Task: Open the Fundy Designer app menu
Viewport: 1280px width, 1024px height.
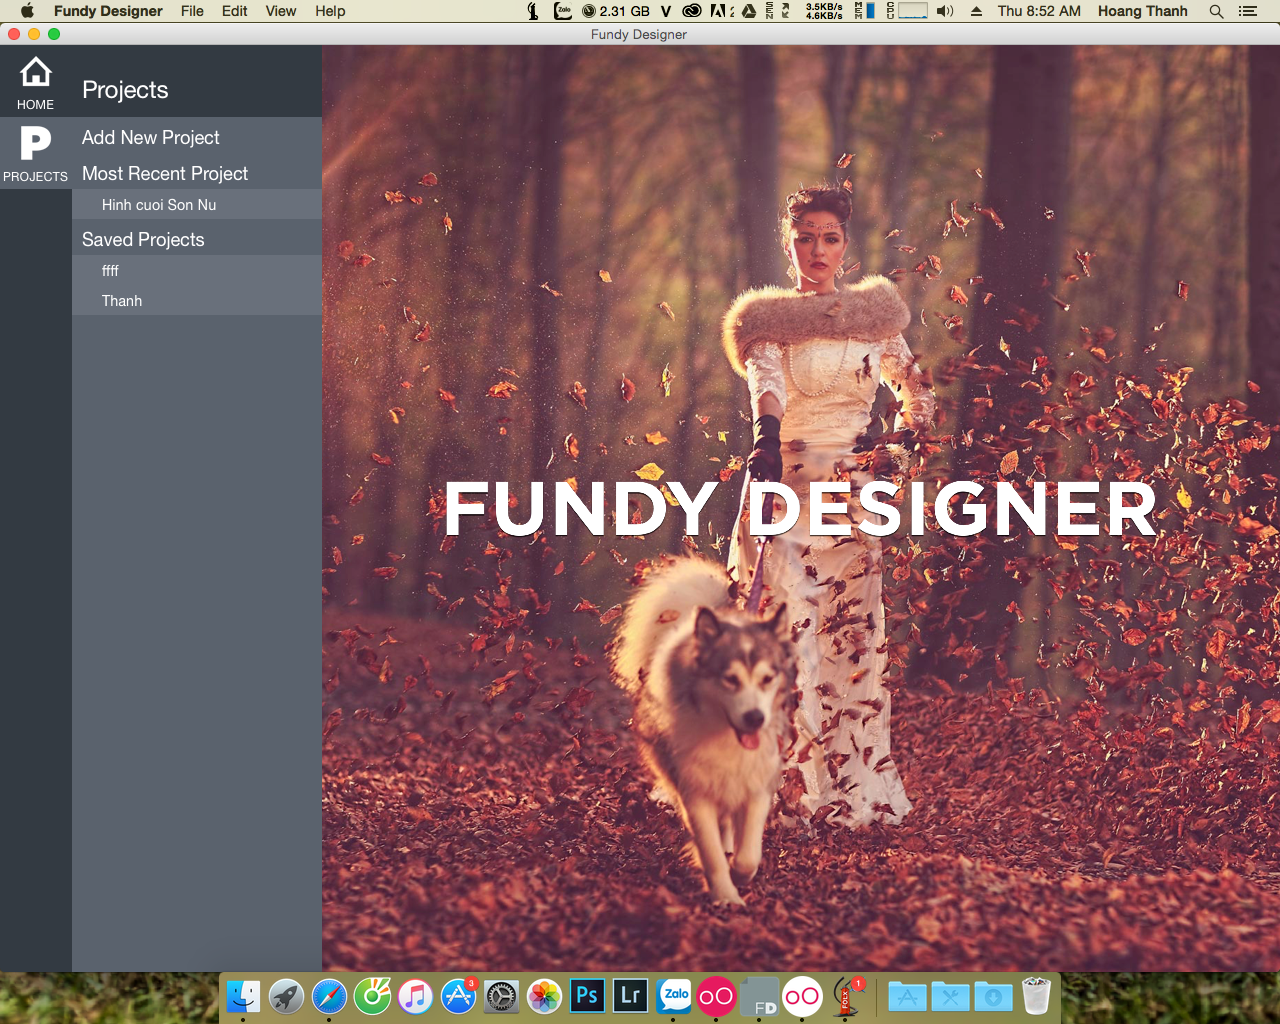Action: pos(108,11)
